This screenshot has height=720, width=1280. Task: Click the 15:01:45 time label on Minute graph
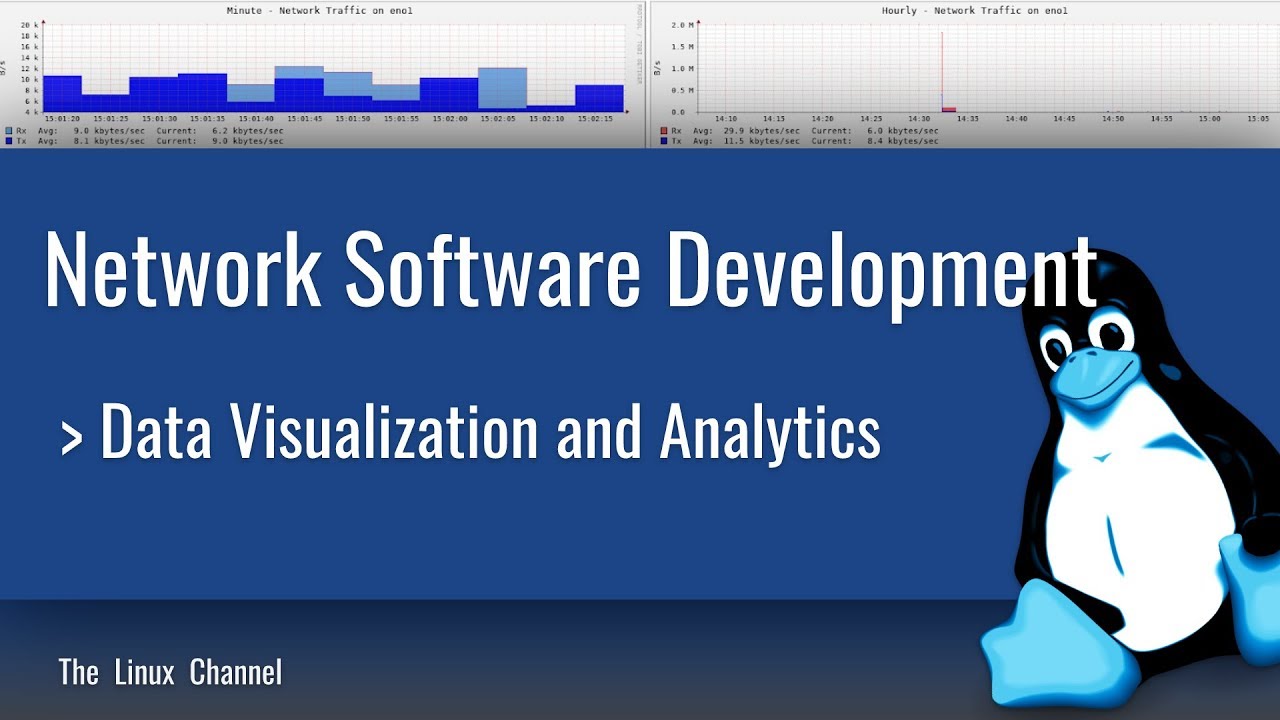[305, 118]
